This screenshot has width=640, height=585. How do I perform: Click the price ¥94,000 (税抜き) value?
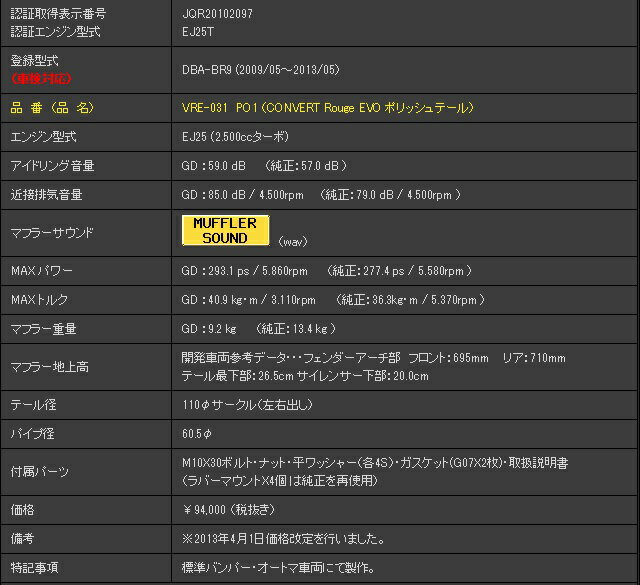point(227,510)
